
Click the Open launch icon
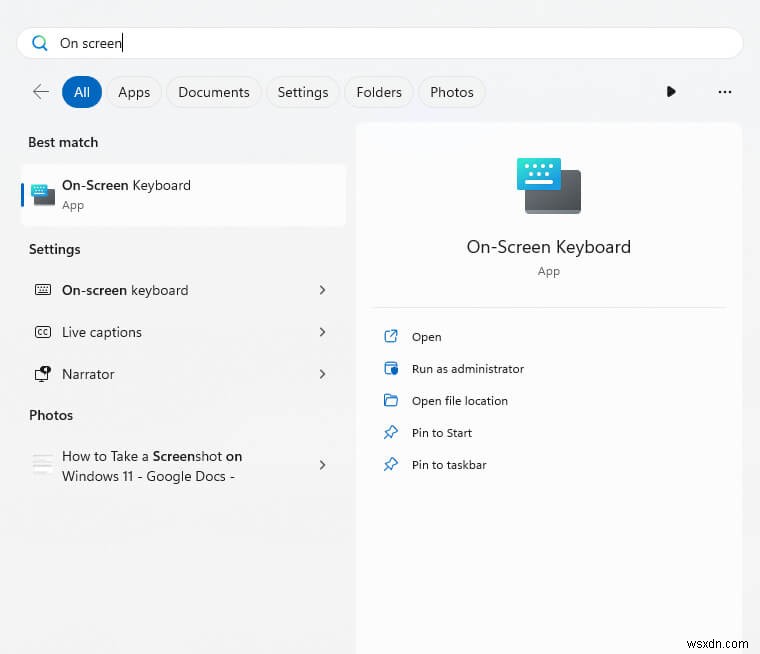click(x=391, y=336)
